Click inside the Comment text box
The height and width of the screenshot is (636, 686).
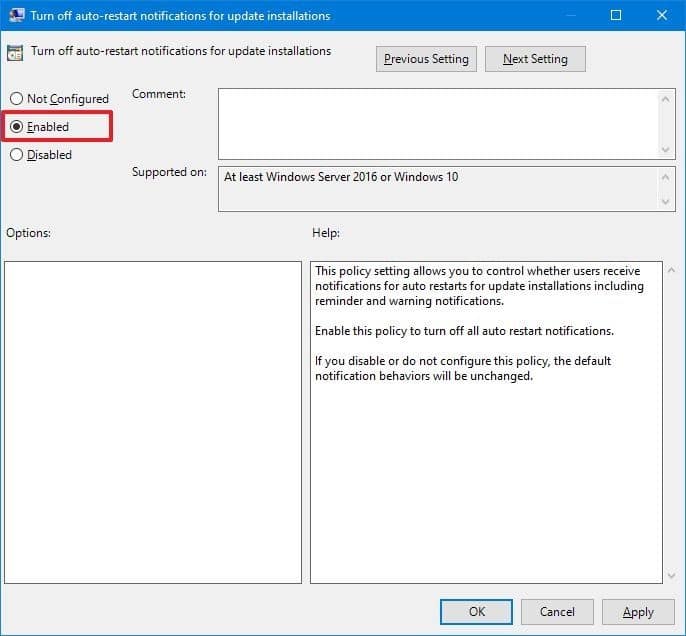[x=438, y=124]
